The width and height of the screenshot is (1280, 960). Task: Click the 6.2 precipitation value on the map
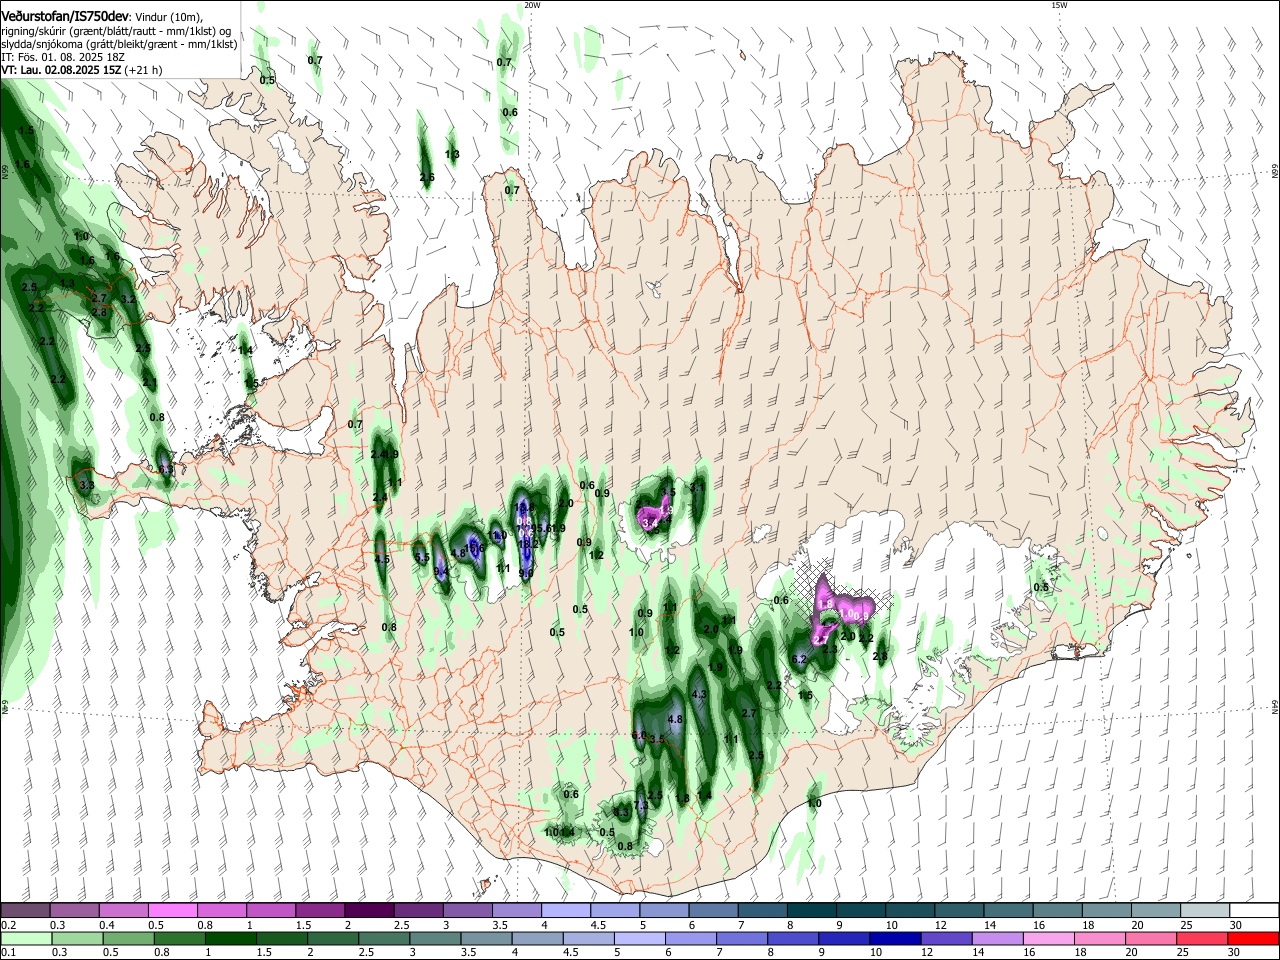click(x=799, y=660)
